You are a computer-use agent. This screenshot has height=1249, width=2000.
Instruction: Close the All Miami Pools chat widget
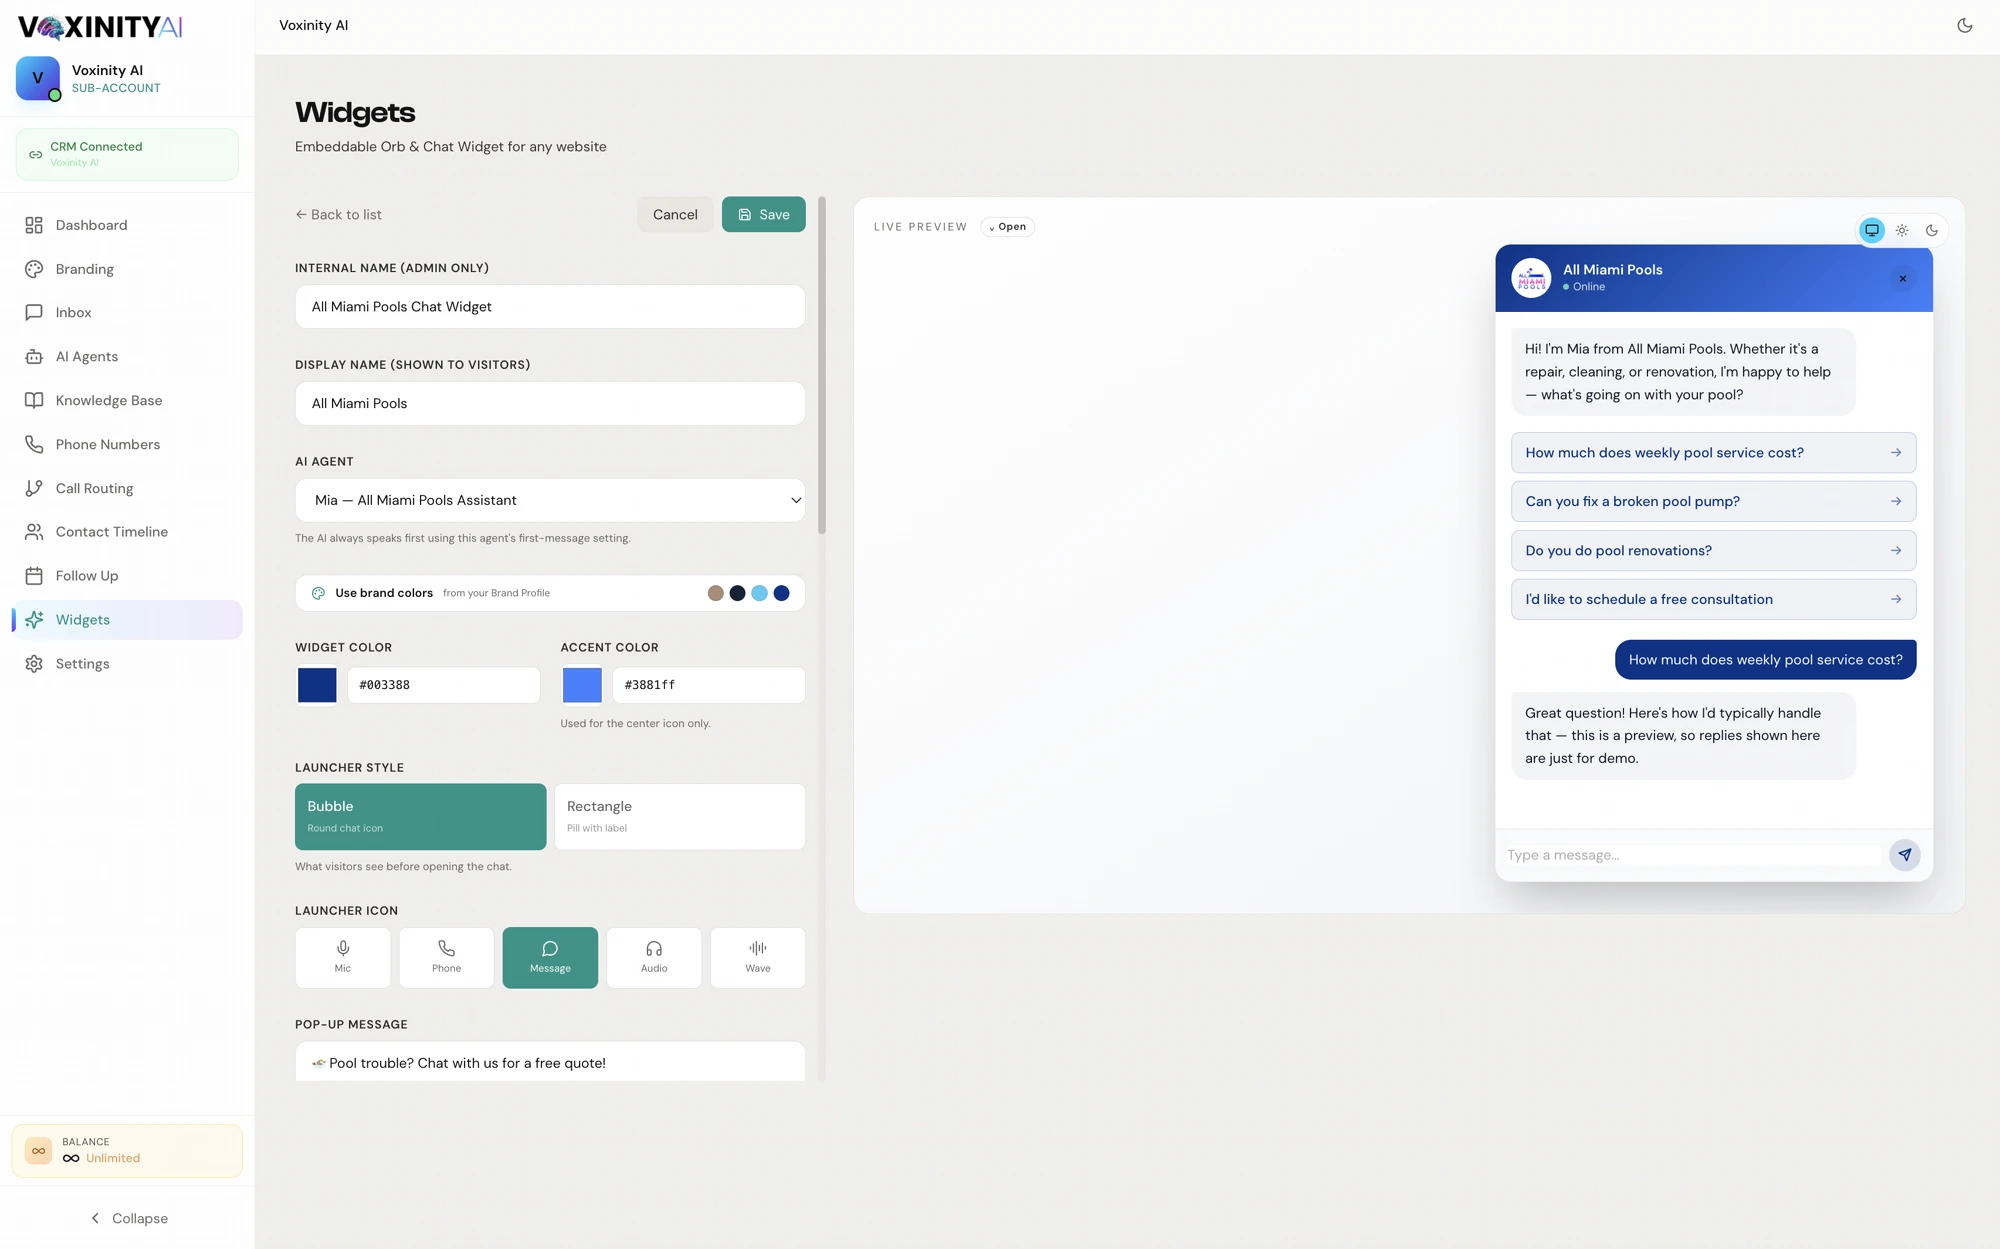(1903, 279)
